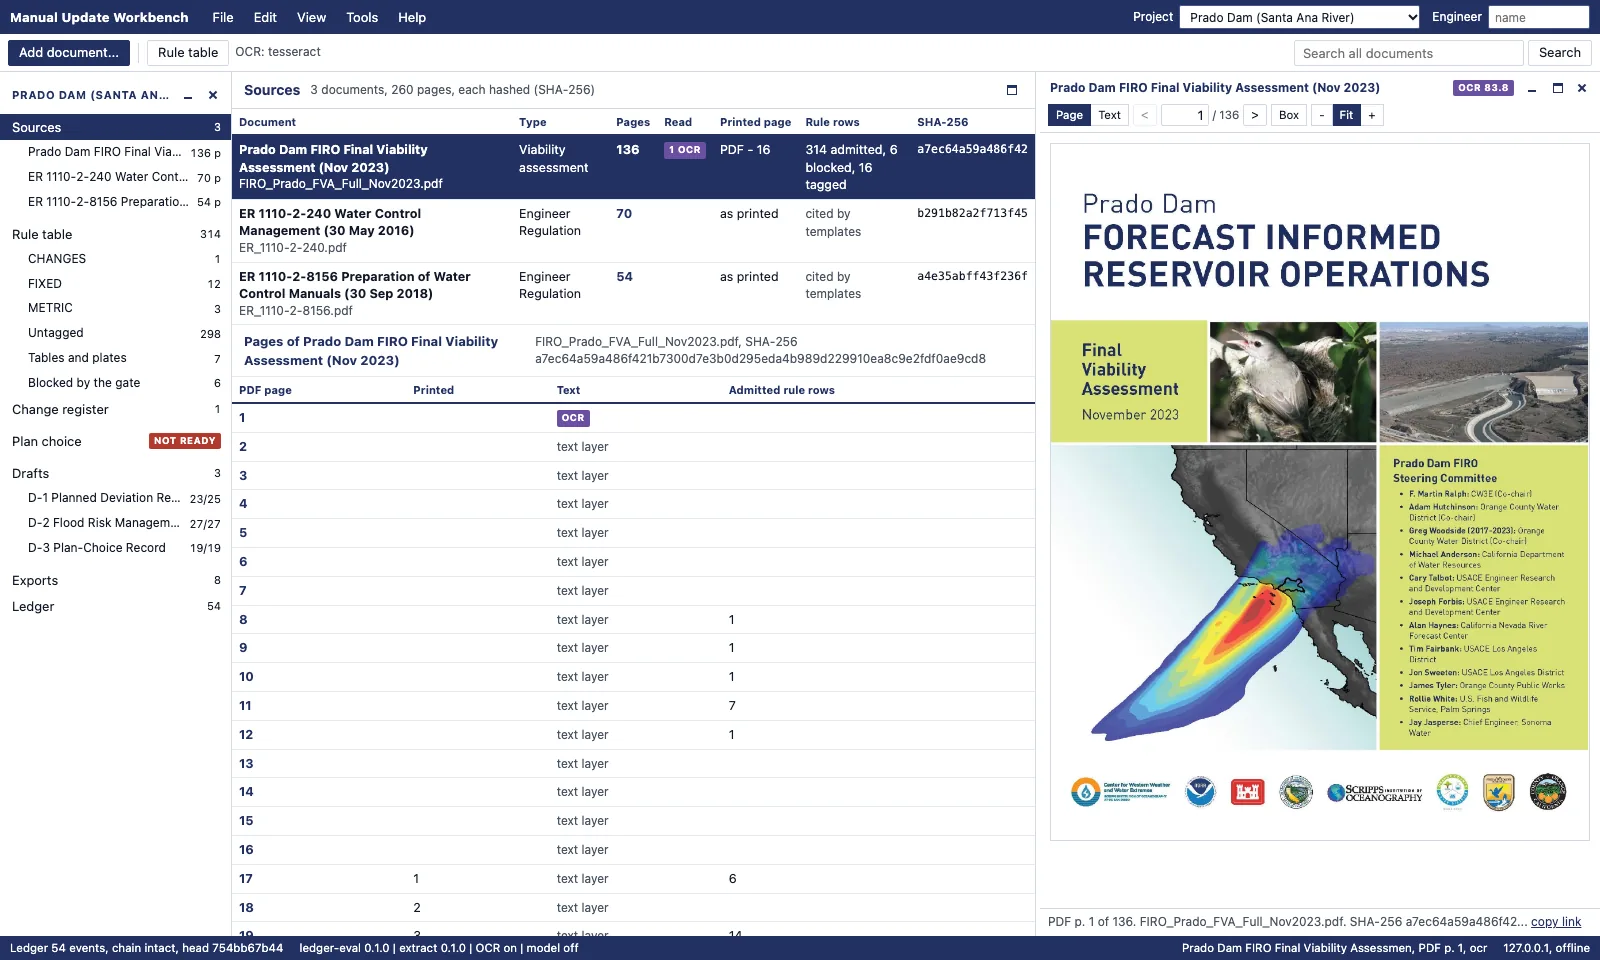Open the Tools menu
This screenshot has width=1600, height=960.
click(x=362, y=17)
